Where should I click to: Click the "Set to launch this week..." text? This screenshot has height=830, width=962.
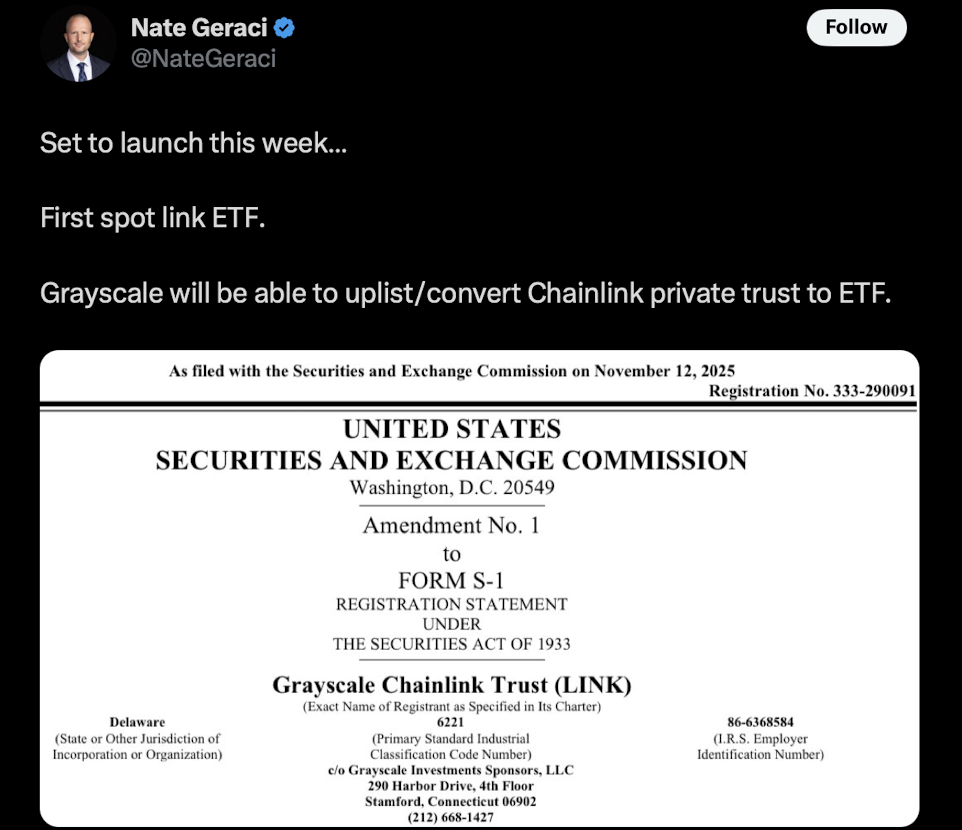pos(194,143)
